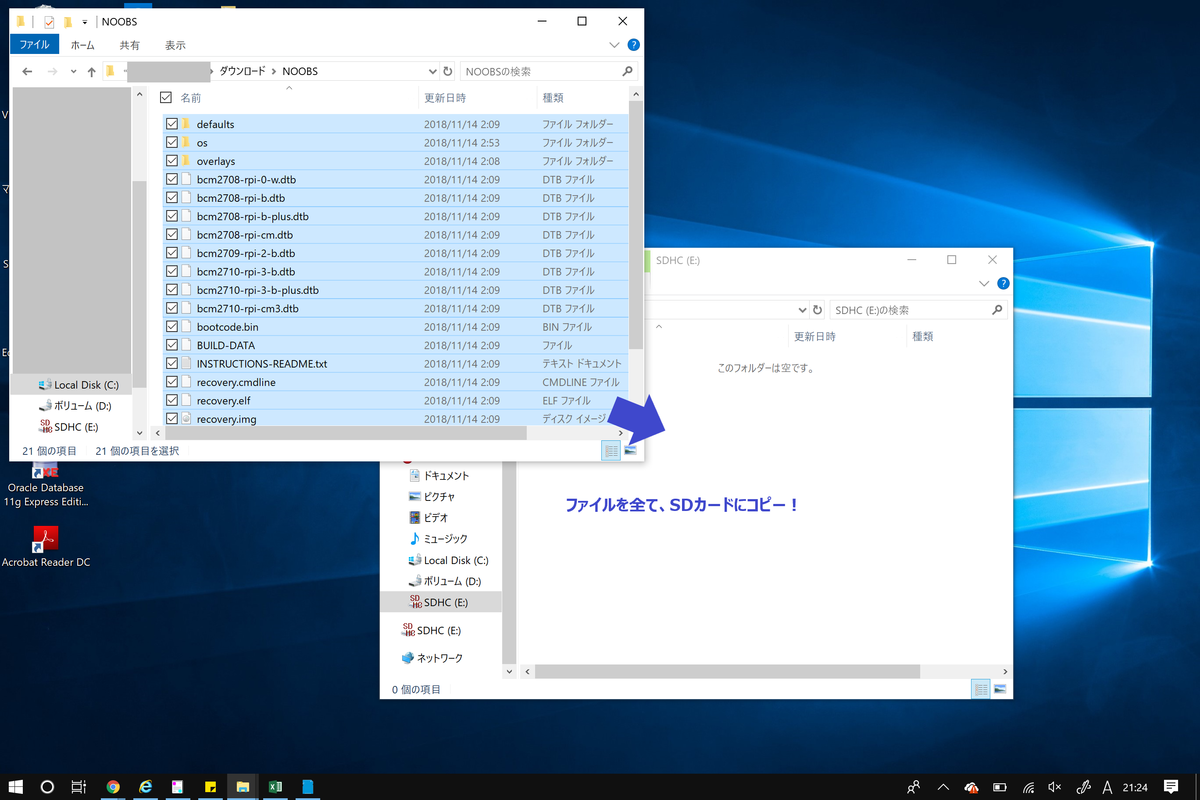Open Sticky Notes from the taskbar
Image resolution: width=1200 pixels, height=800 pixels.
[x=209, y=787]
